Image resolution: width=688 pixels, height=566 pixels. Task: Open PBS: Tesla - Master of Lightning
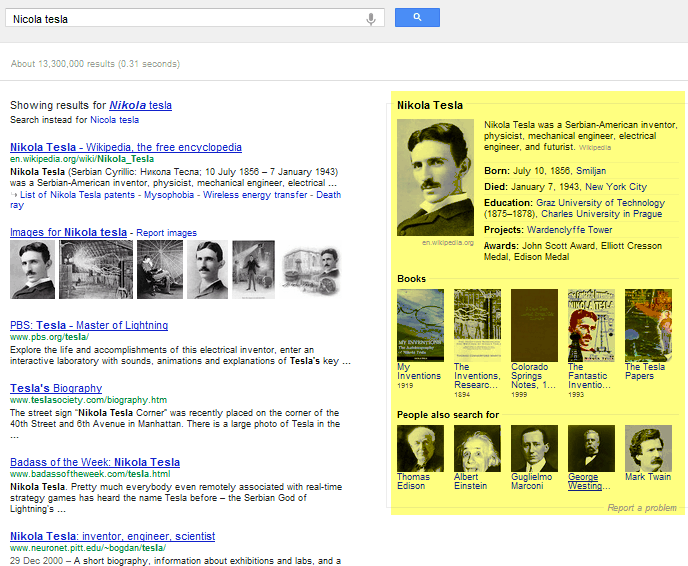pos(89,325)
